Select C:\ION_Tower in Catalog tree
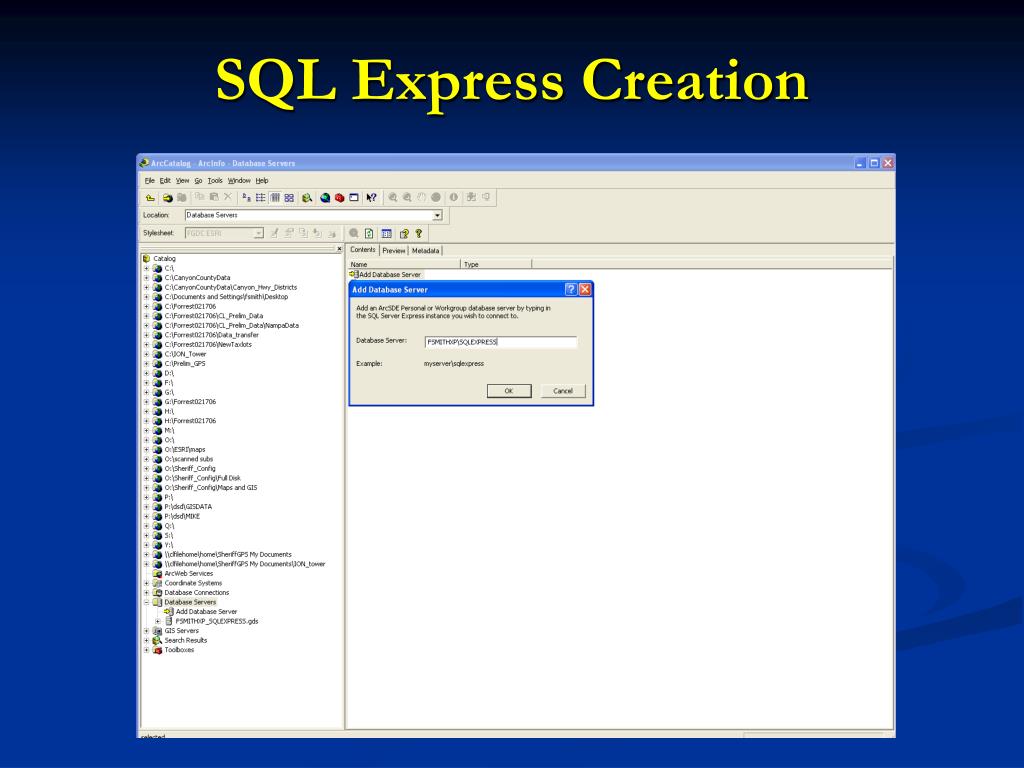The width and height of the screenshot is (1024, 768). 185,354
